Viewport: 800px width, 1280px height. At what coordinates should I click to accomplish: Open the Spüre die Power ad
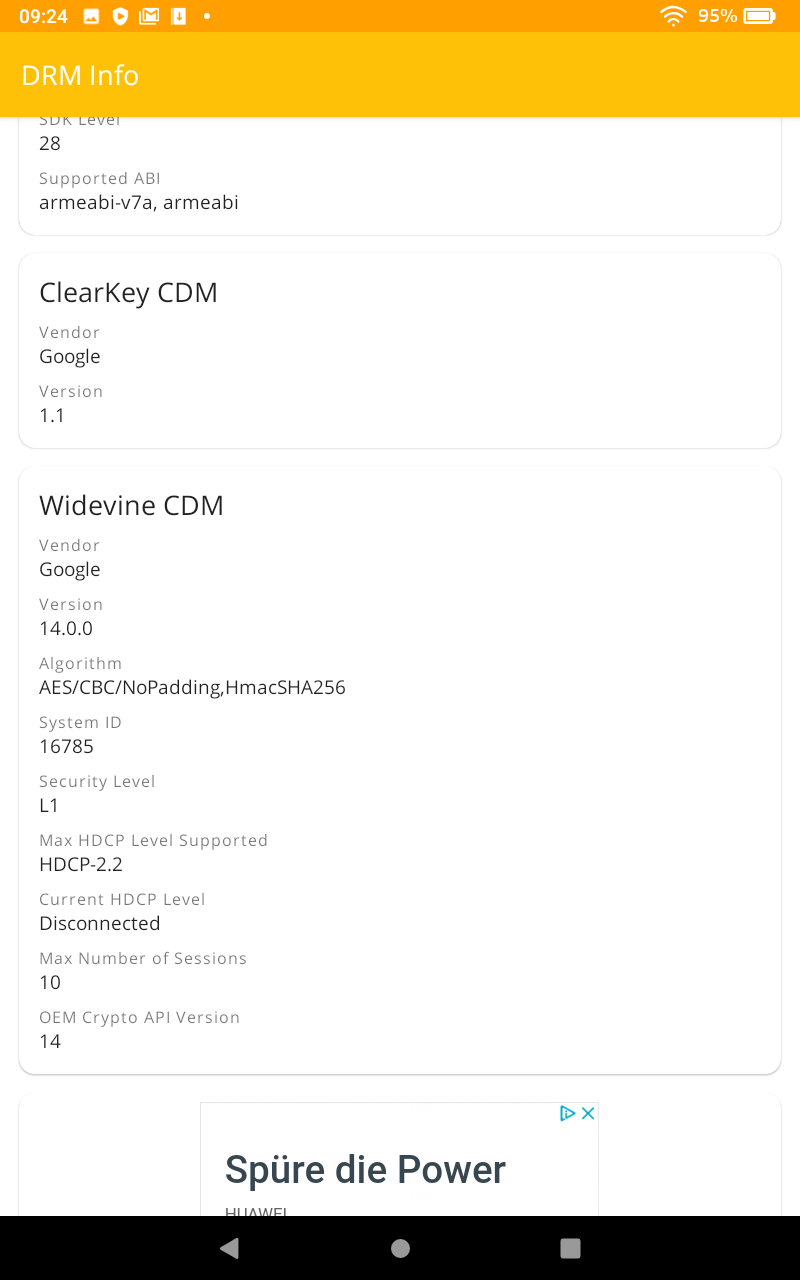tap(366, 1169)
